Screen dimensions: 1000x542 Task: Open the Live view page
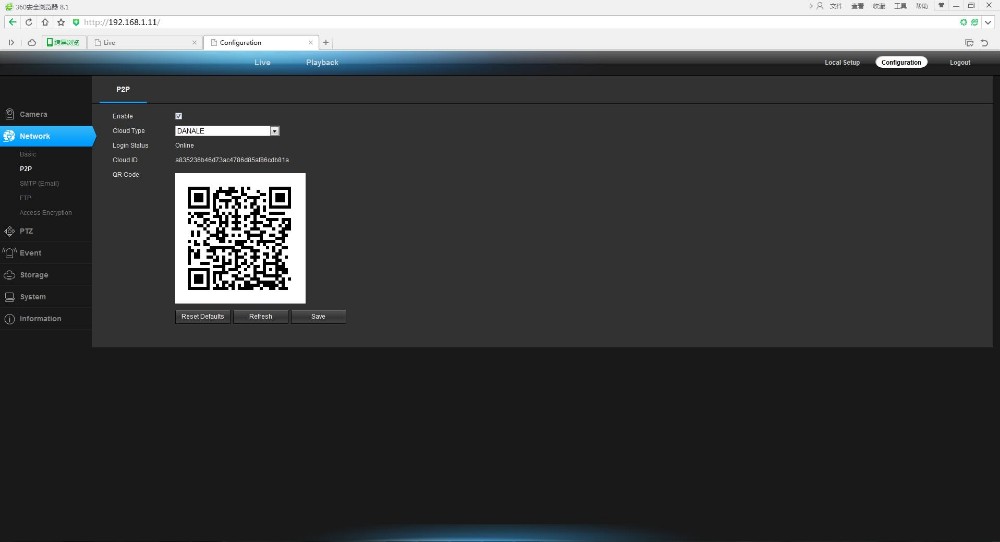262,62
